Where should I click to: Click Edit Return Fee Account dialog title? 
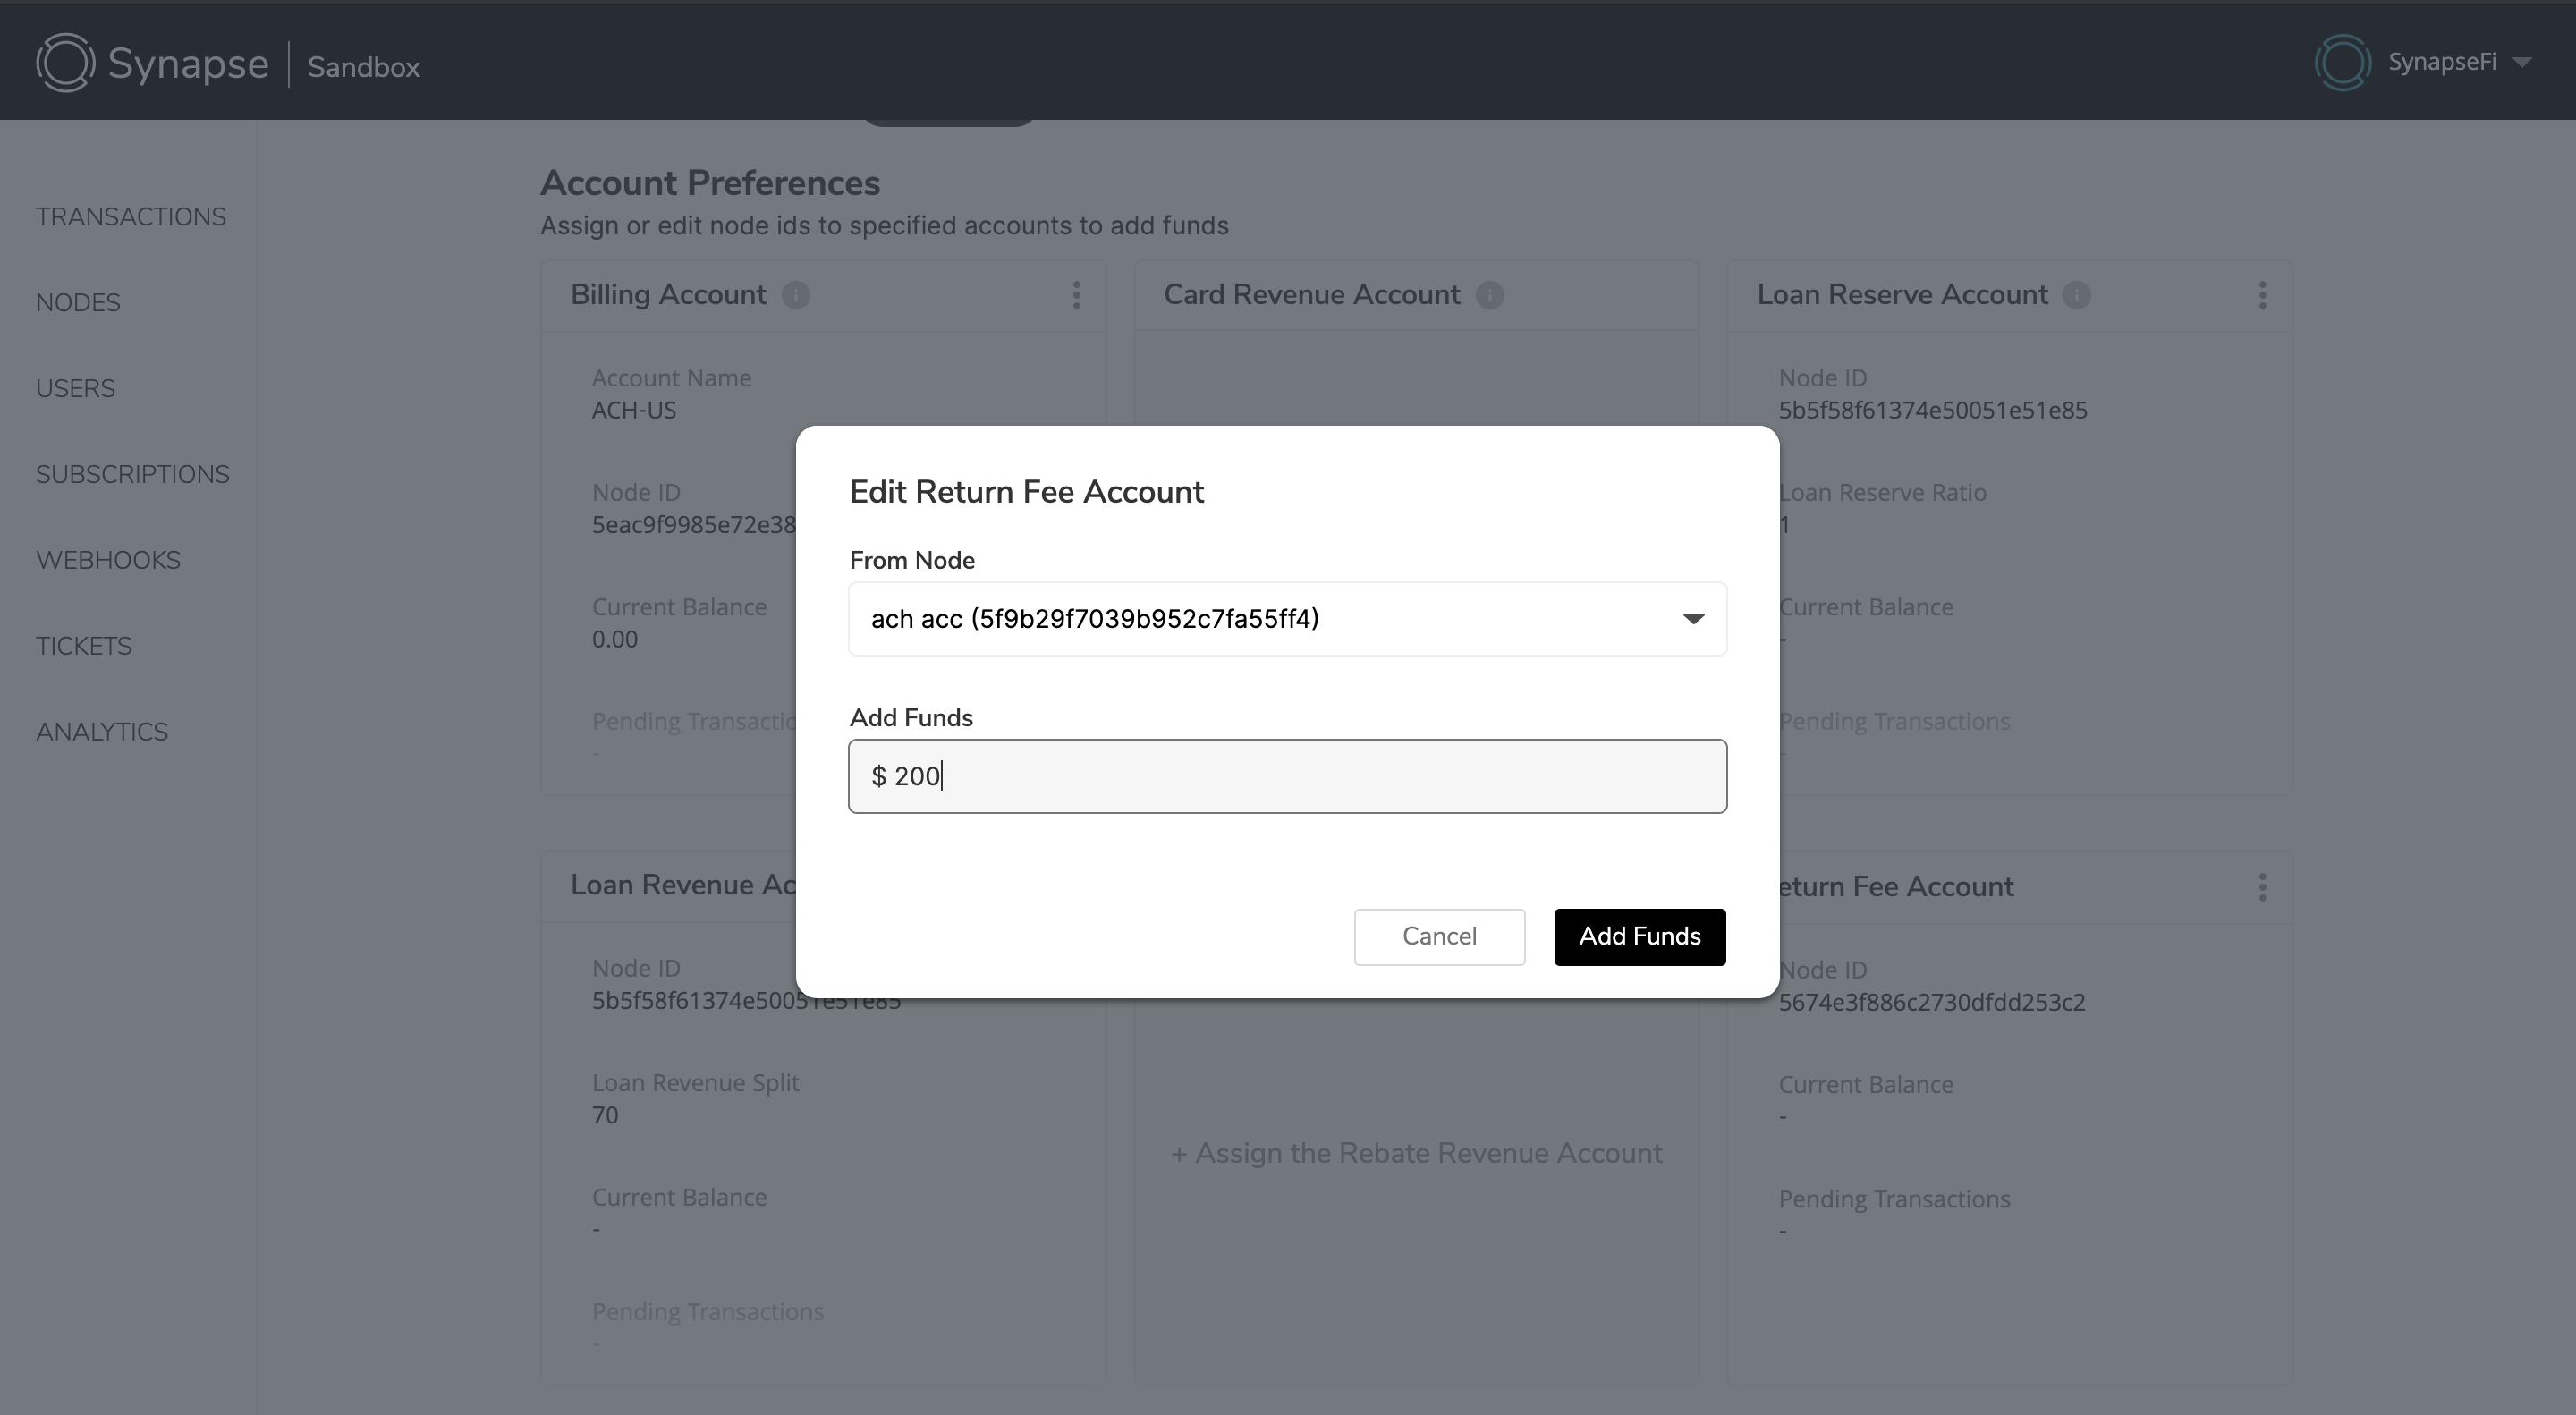point(1026,492)
